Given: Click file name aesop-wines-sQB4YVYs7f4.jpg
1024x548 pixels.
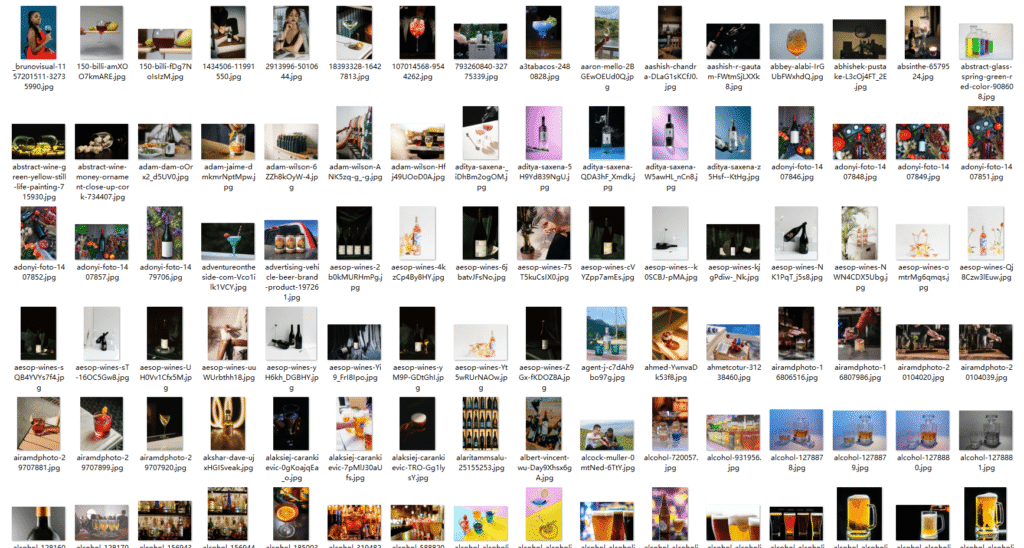Looking at the screenshot, I should (x=39, y=378).
